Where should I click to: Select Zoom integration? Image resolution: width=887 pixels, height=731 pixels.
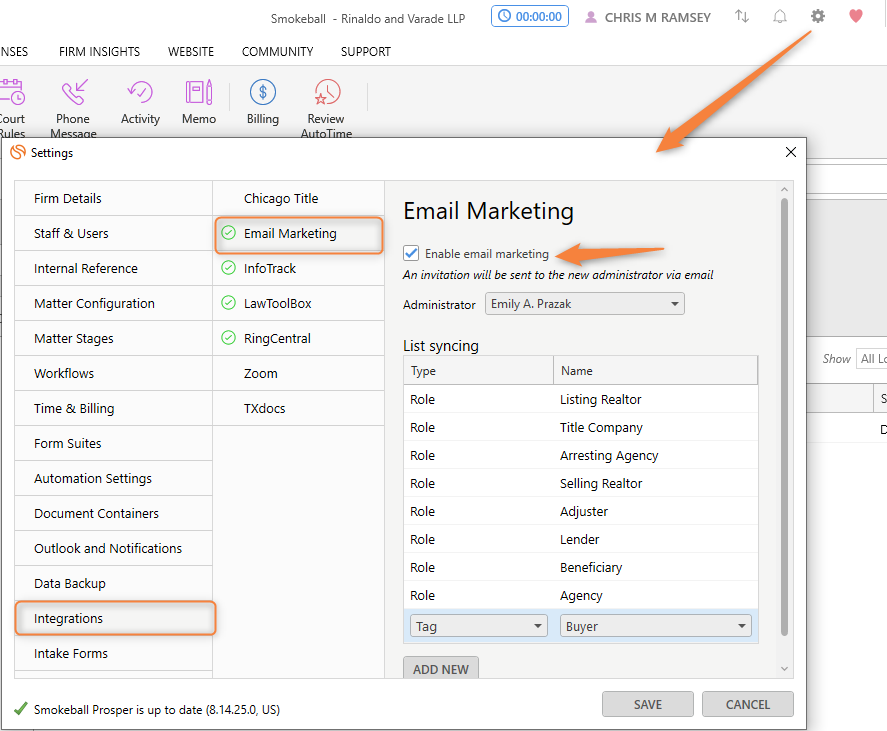[x=299, y=374]
